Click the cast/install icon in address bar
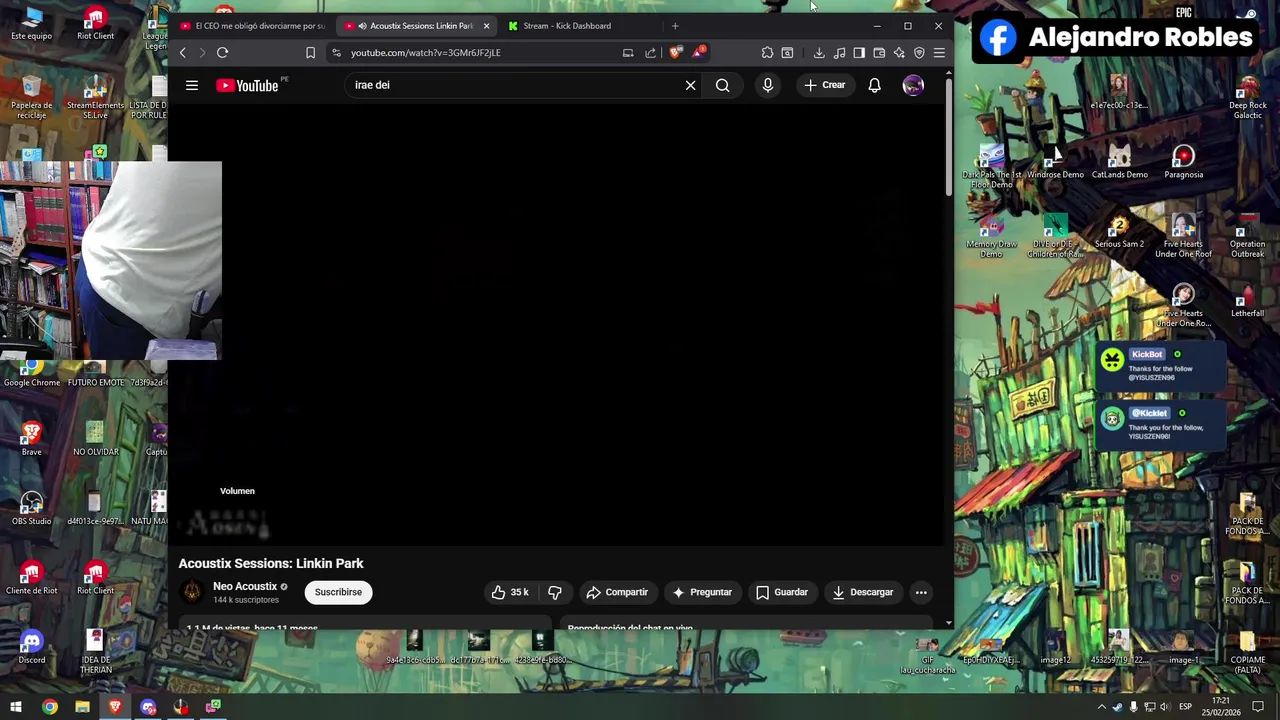Image resolution: width=1280 pixels, height=720 pixels. click(x=628, y=53)
